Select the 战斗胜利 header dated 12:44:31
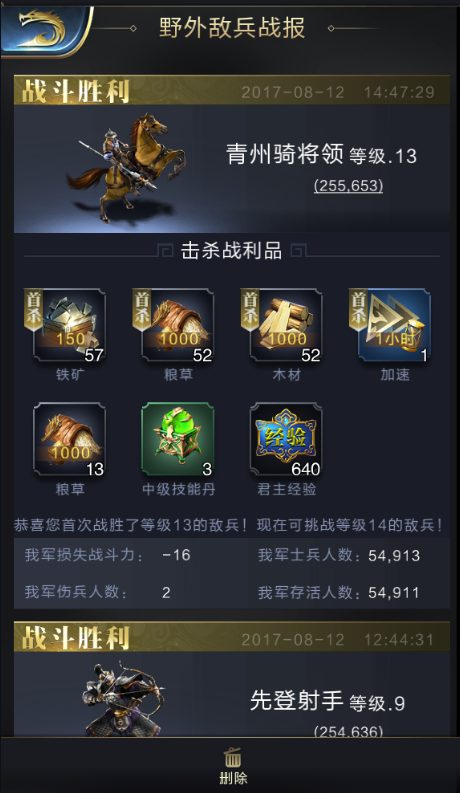This screenshot has height=793, width=460. 232,637
